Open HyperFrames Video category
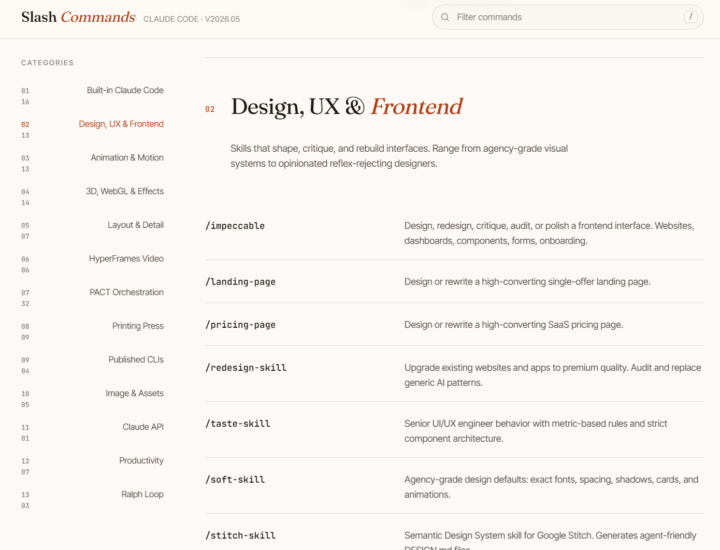The image size is (720, 550). [x=92, y=264]
